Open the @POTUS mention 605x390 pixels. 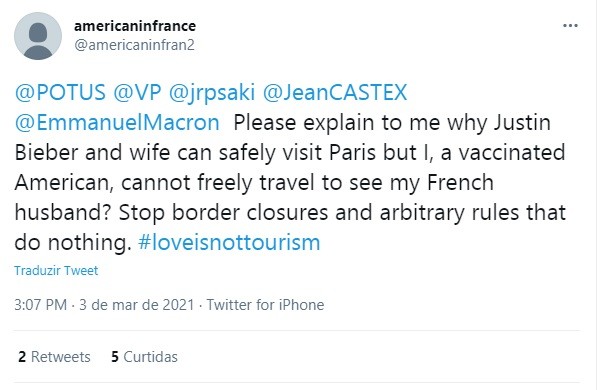(x=60, y=93)
